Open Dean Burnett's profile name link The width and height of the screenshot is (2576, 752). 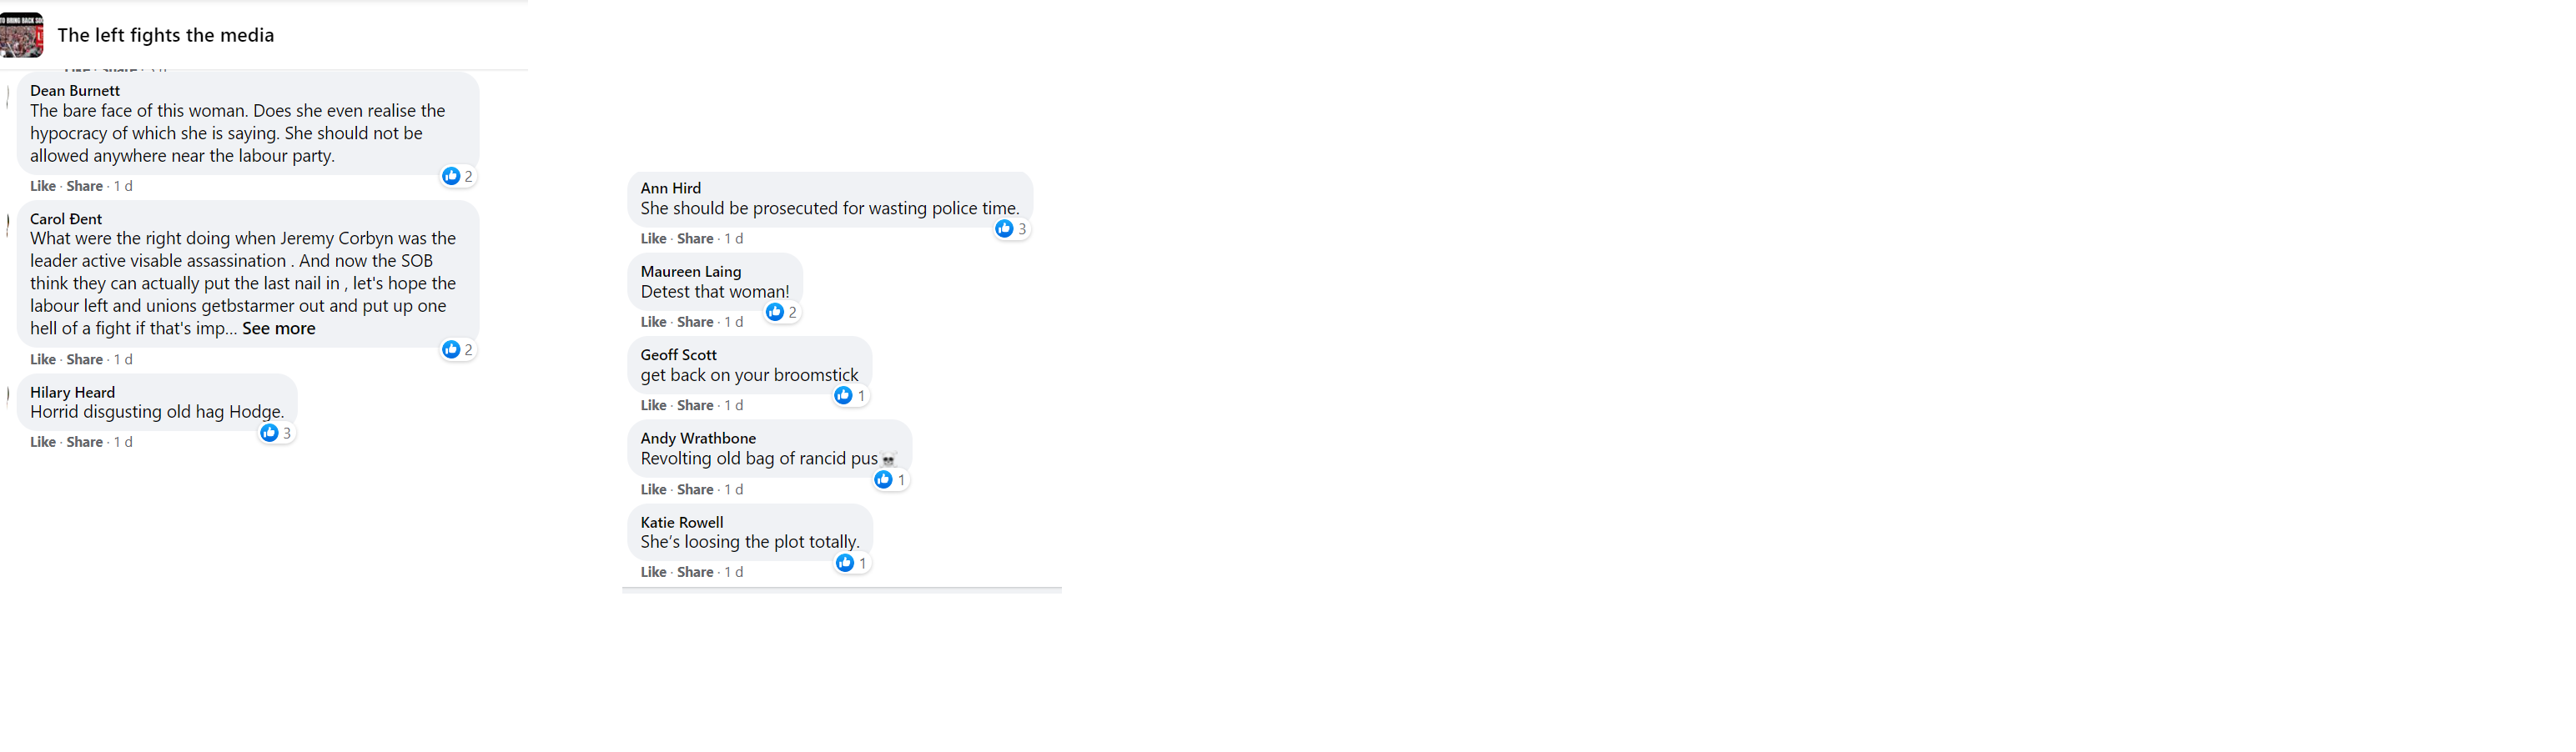75,90
